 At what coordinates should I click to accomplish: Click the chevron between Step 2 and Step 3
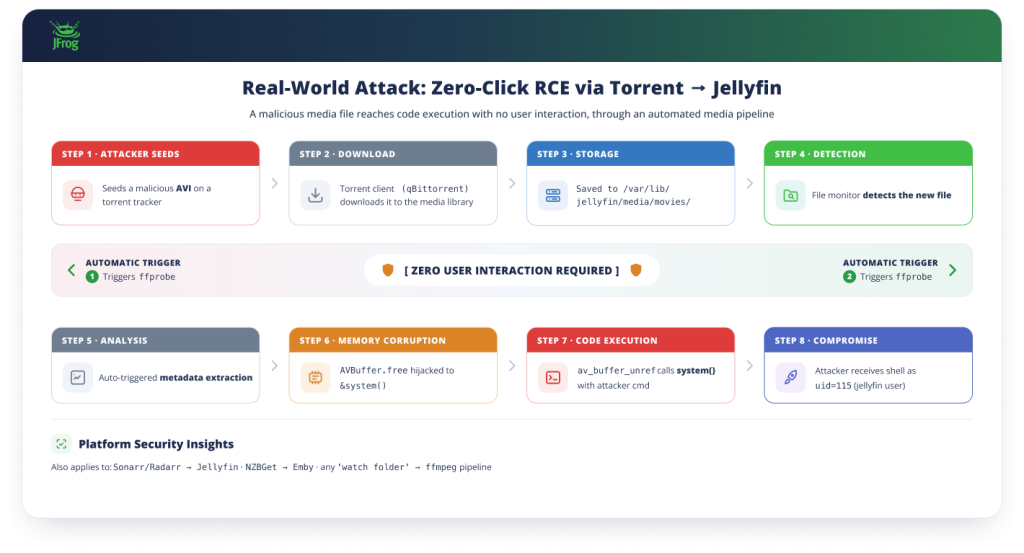pos(513,183)
